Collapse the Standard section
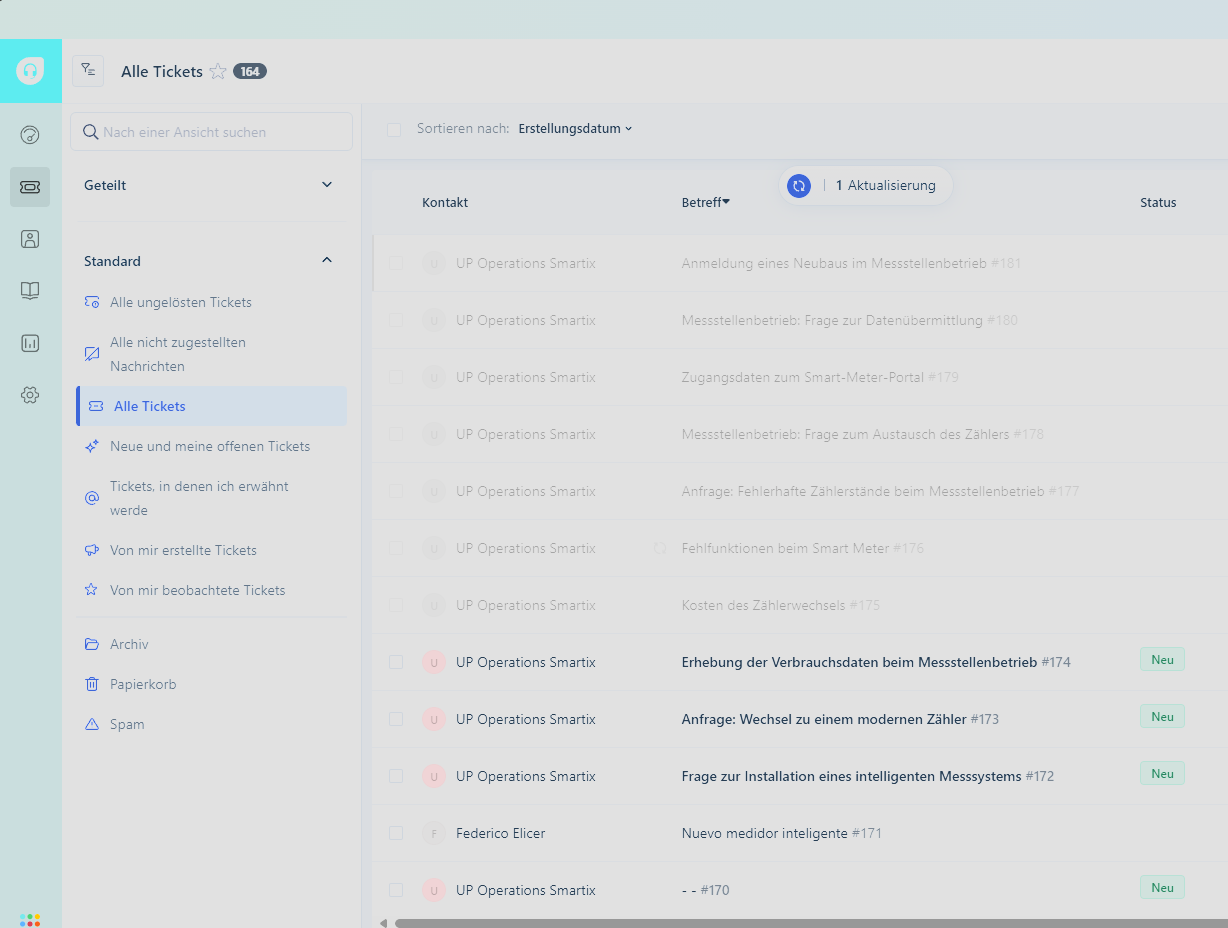 click(x=326, y=261)
